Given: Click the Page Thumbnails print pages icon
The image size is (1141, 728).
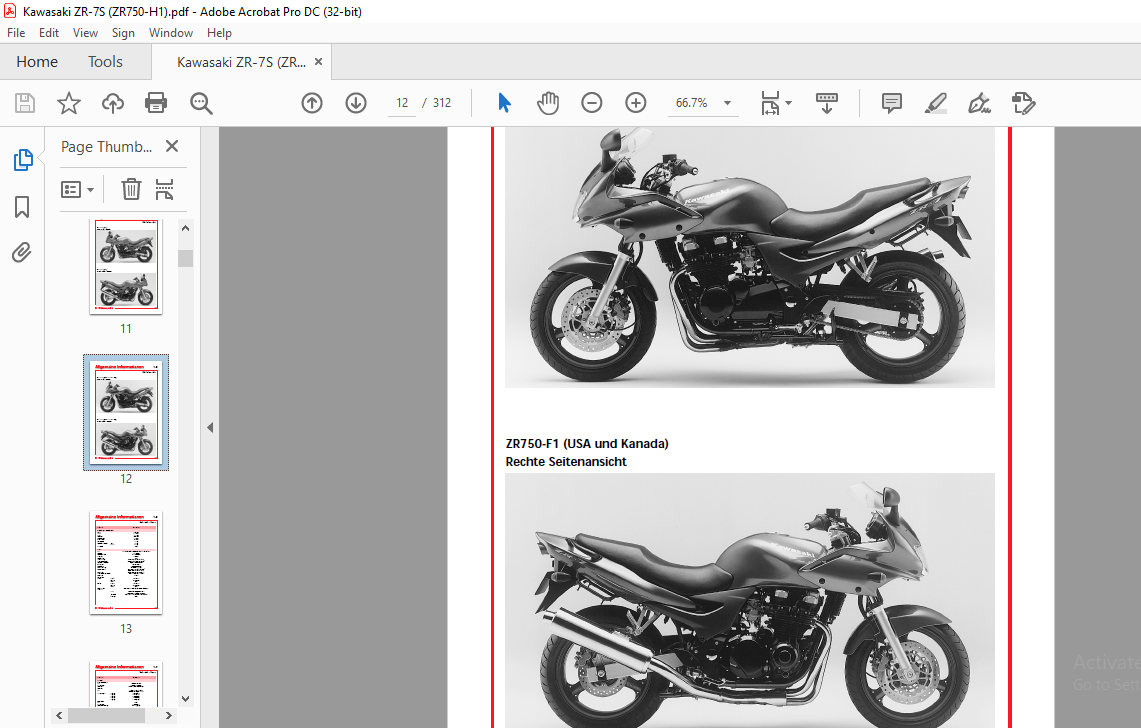Looking at the screenshot, I should click(164, 189).
